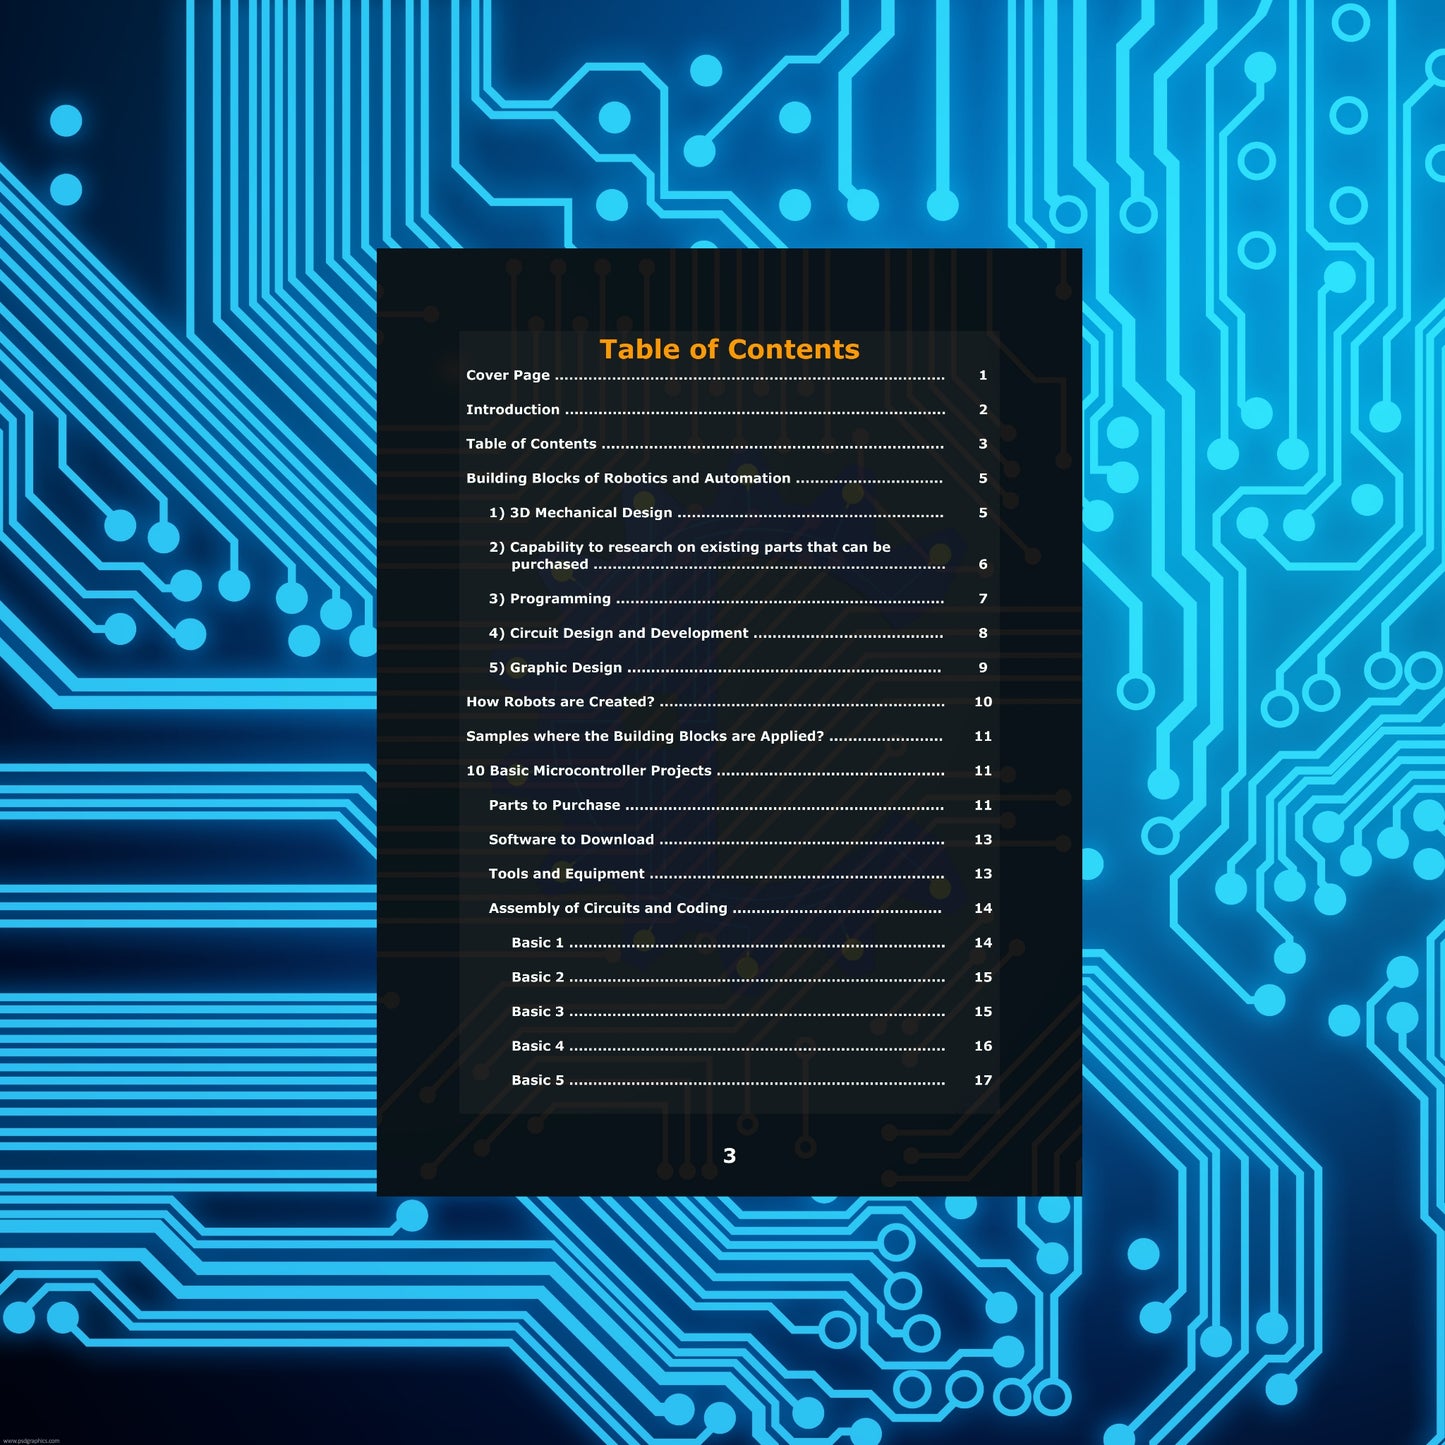Click the orange Table of Contents heading
This screenshot has width=1445, height=1445.
(729, 349)
